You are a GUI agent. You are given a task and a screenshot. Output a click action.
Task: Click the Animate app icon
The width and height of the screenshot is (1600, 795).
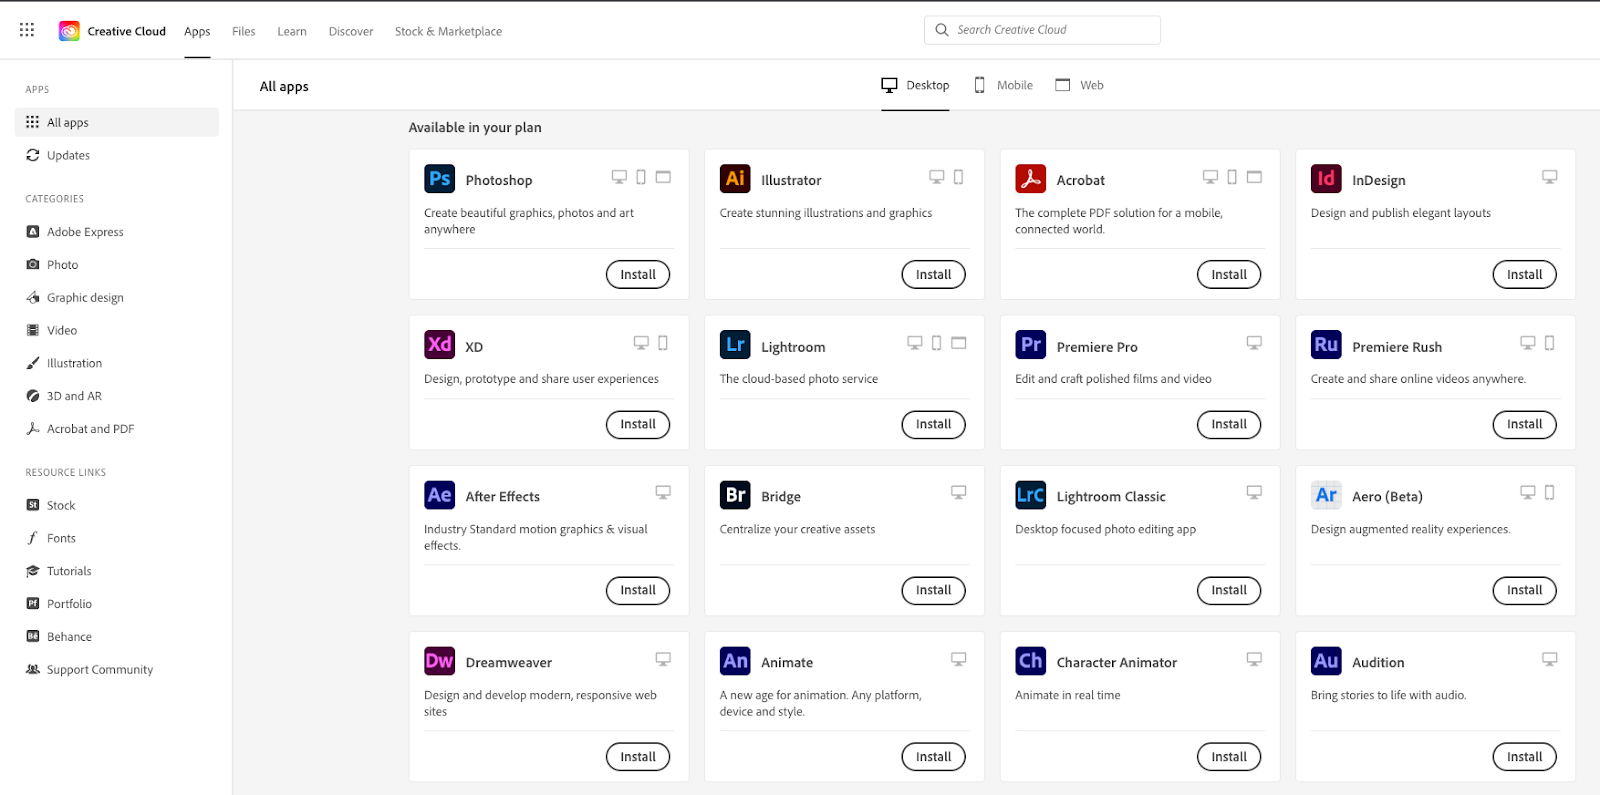735,661
